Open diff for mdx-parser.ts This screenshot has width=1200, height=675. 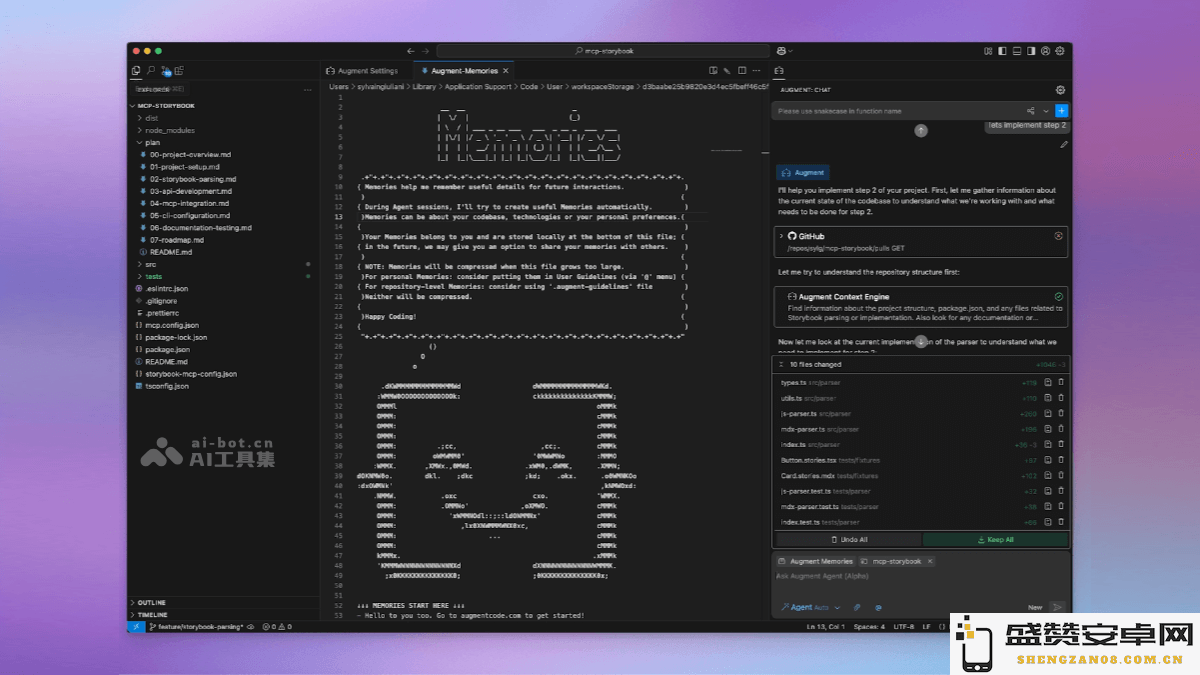(x=1047, y=428)
